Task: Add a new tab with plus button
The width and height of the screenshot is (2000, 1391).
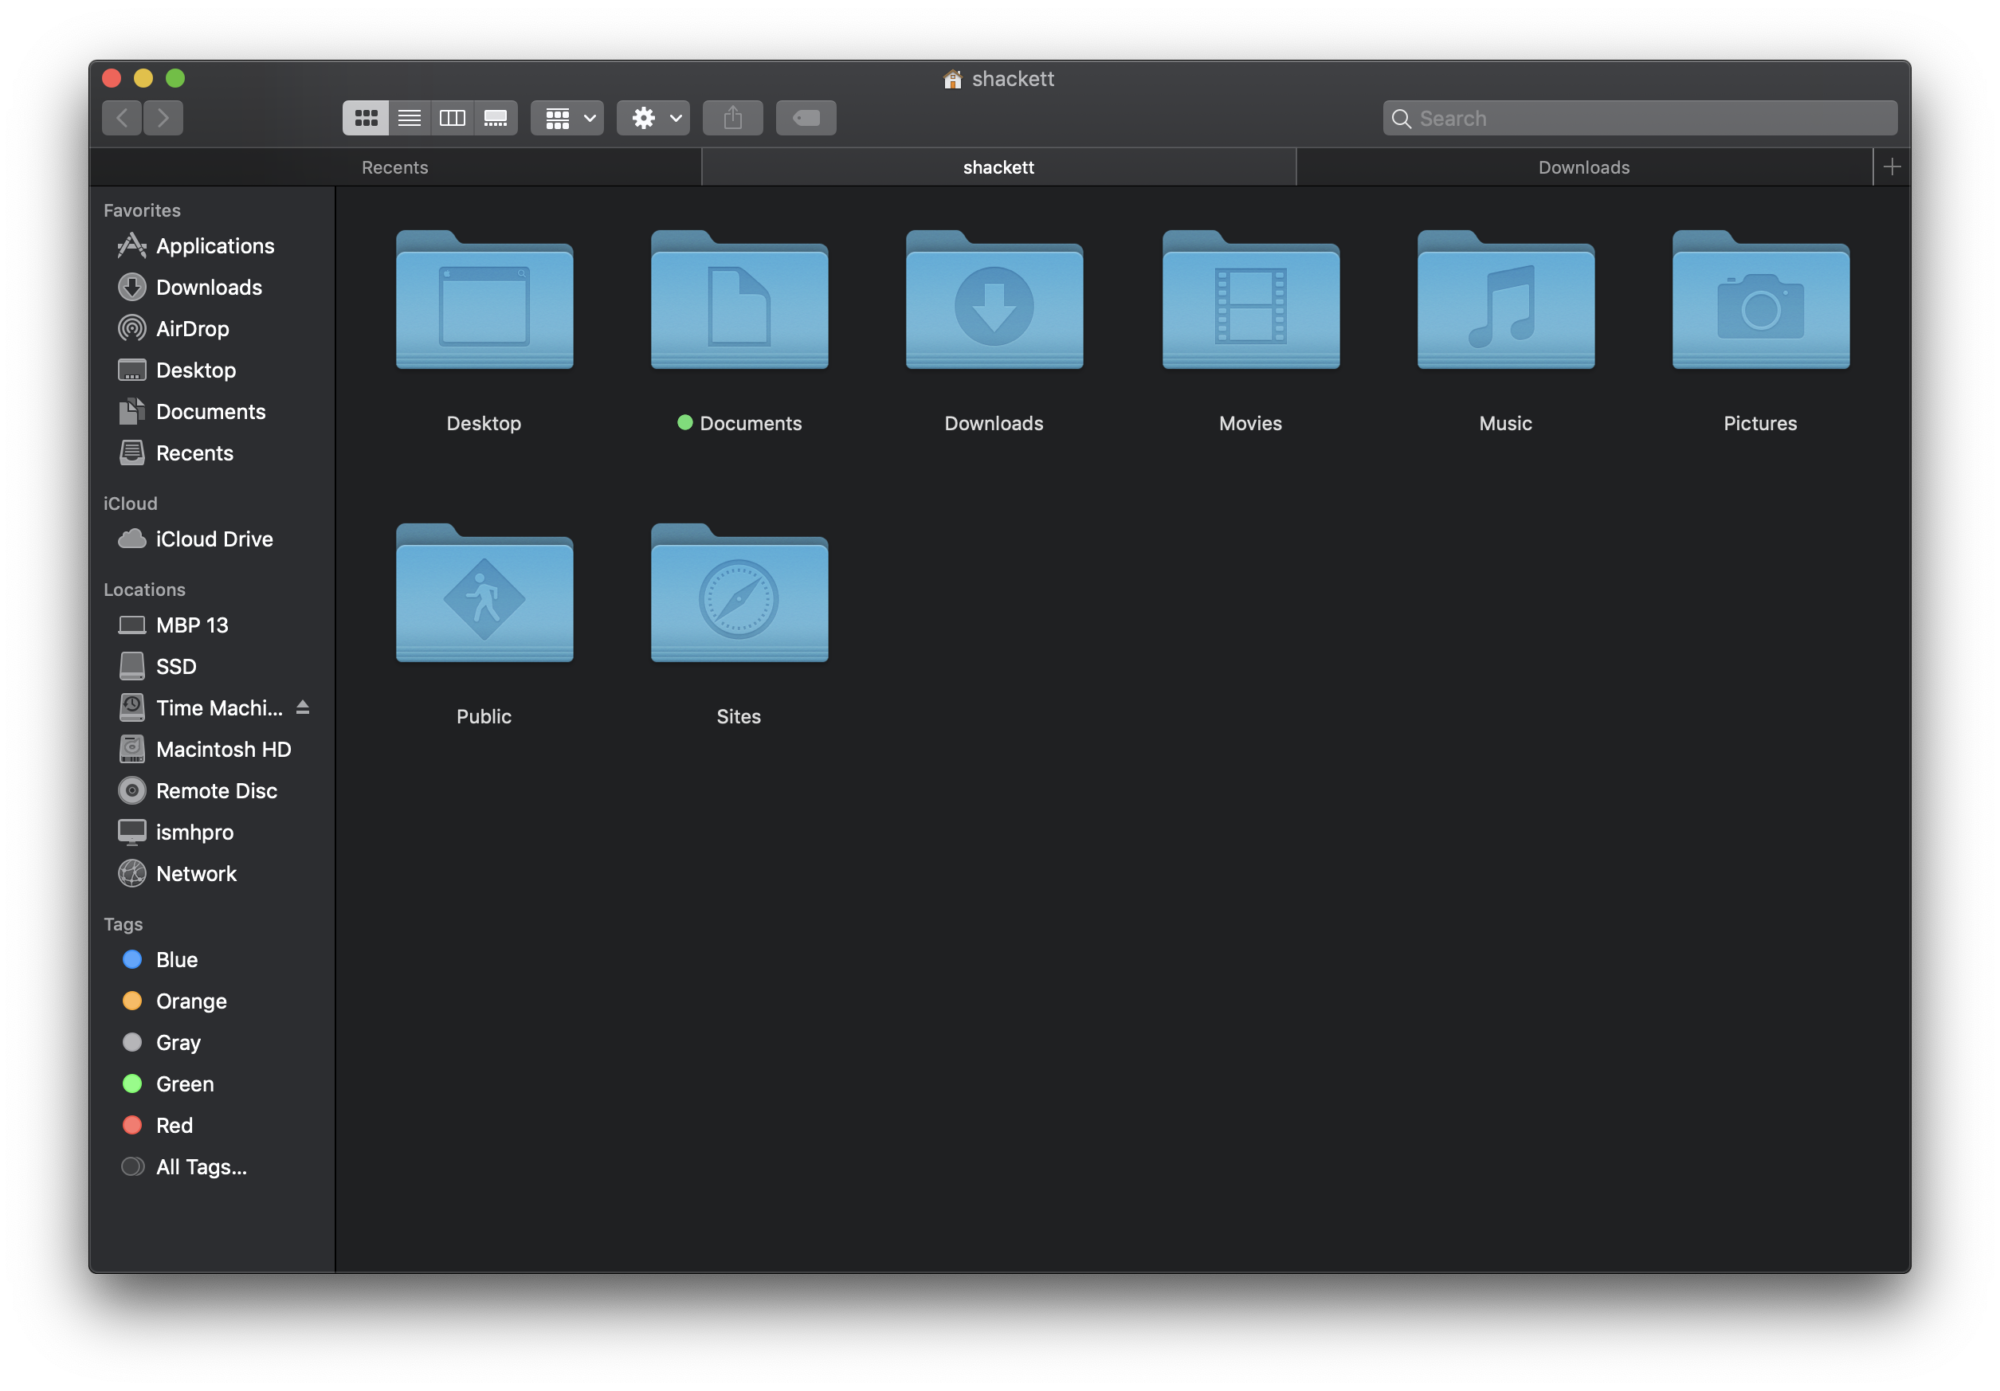Action: 1891,167
